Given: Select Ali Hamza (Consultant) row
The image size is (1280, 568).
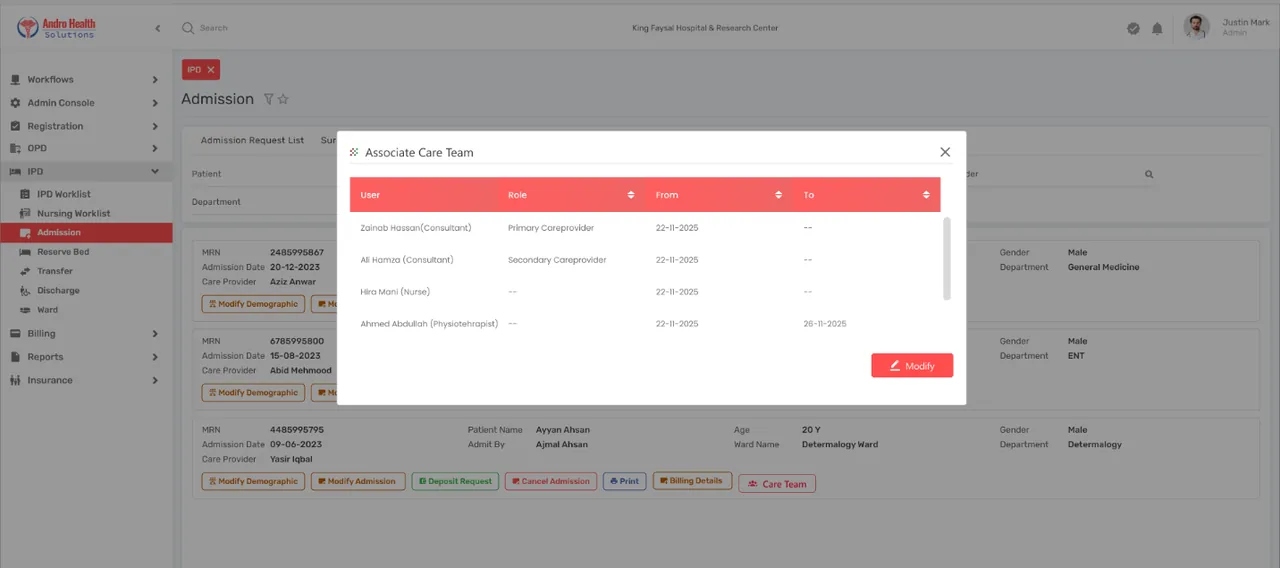Looking at the screenshot, I should click(x=645, y=260).
